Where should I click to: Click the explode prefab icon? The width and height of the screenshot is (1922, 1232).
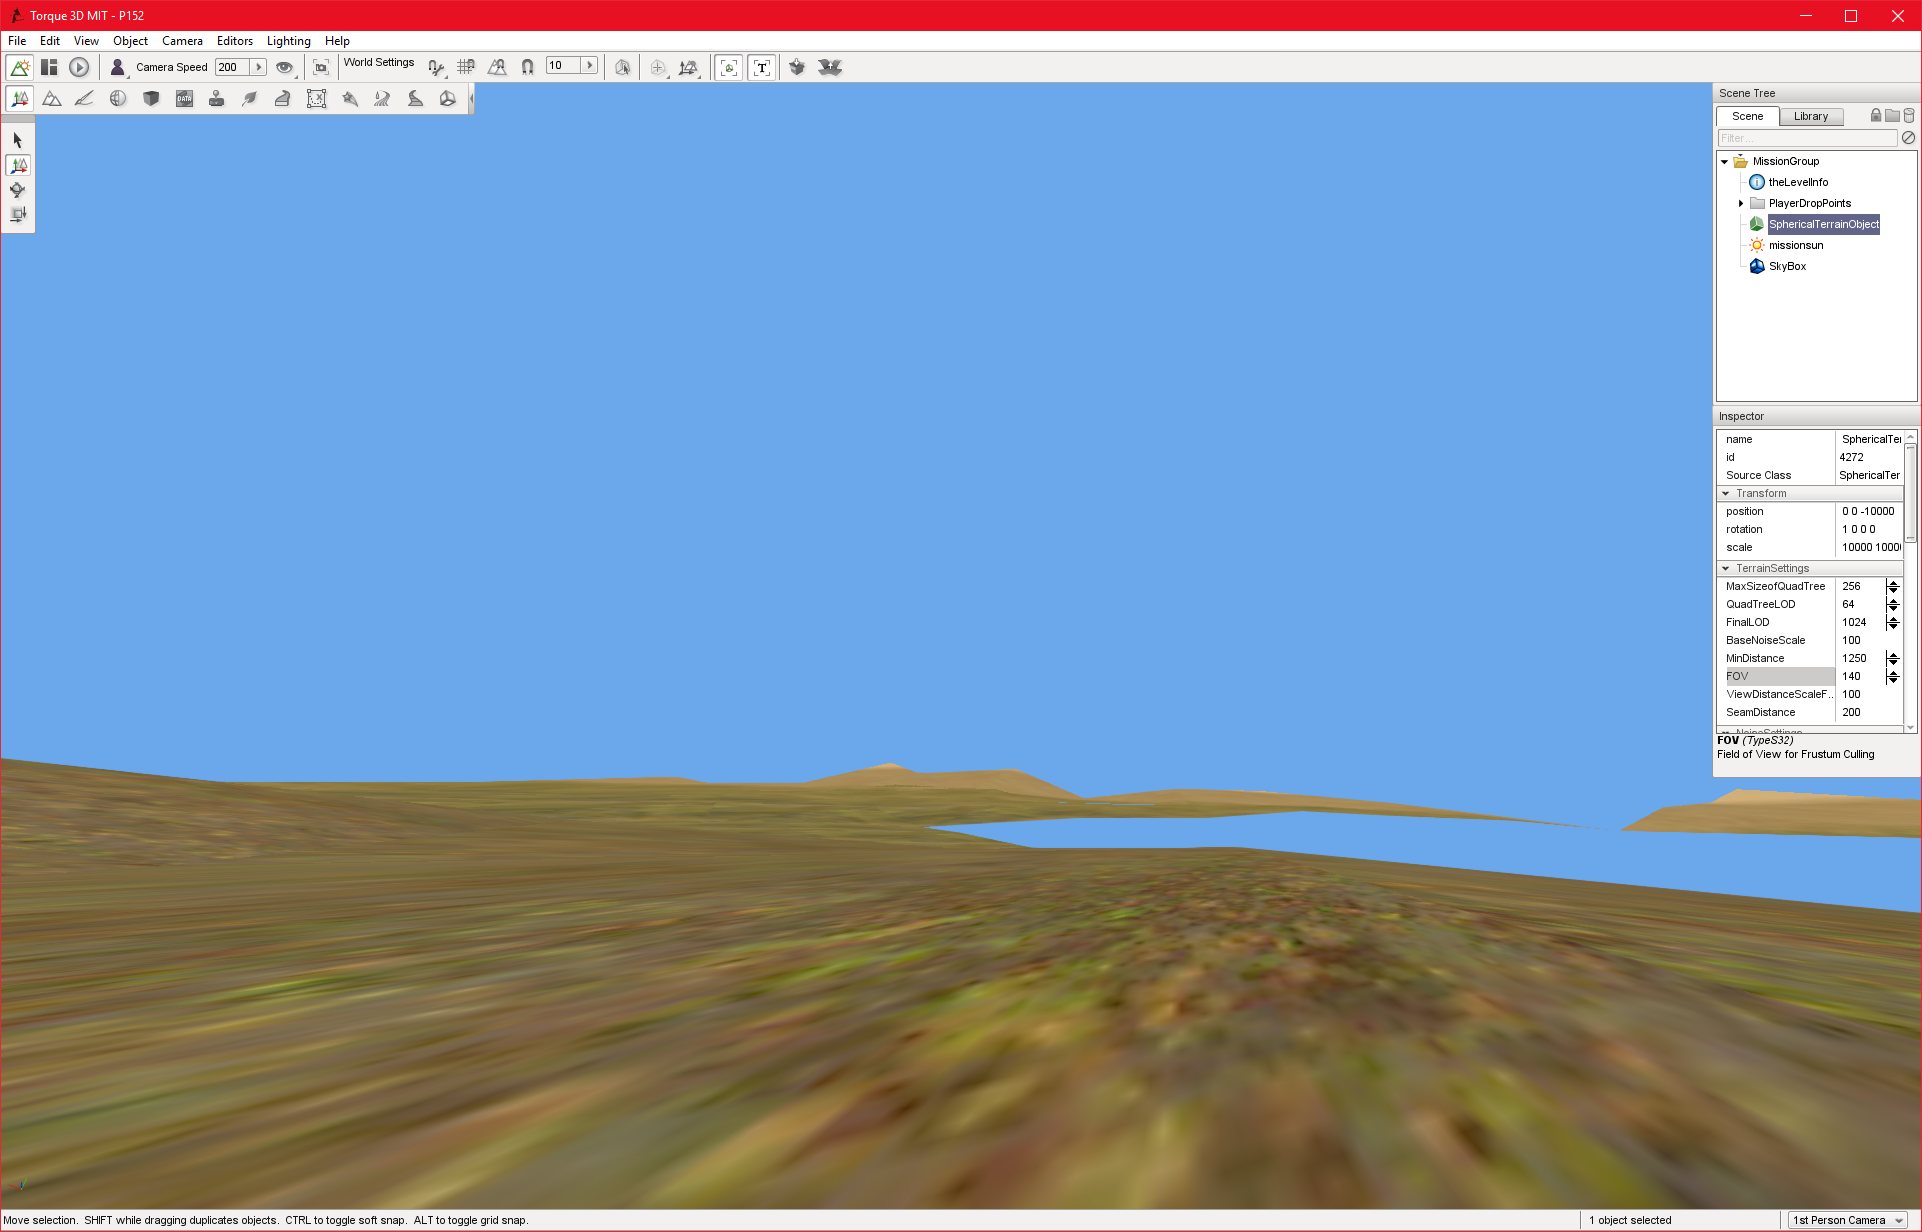pos(830,67)
